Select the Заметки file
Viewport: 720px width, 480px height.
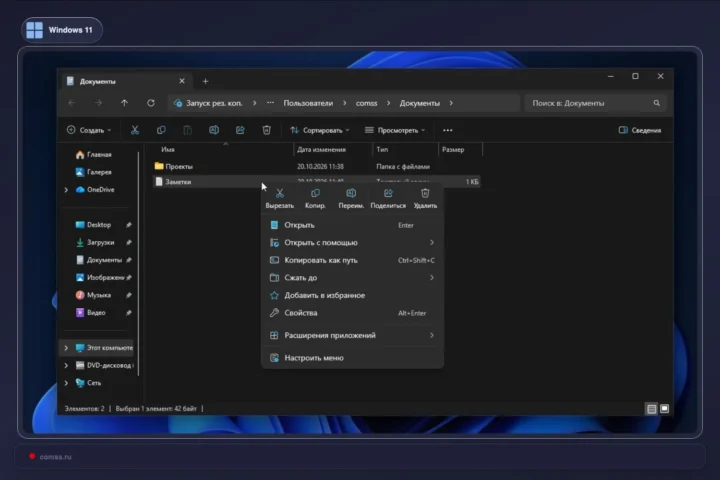317,181
